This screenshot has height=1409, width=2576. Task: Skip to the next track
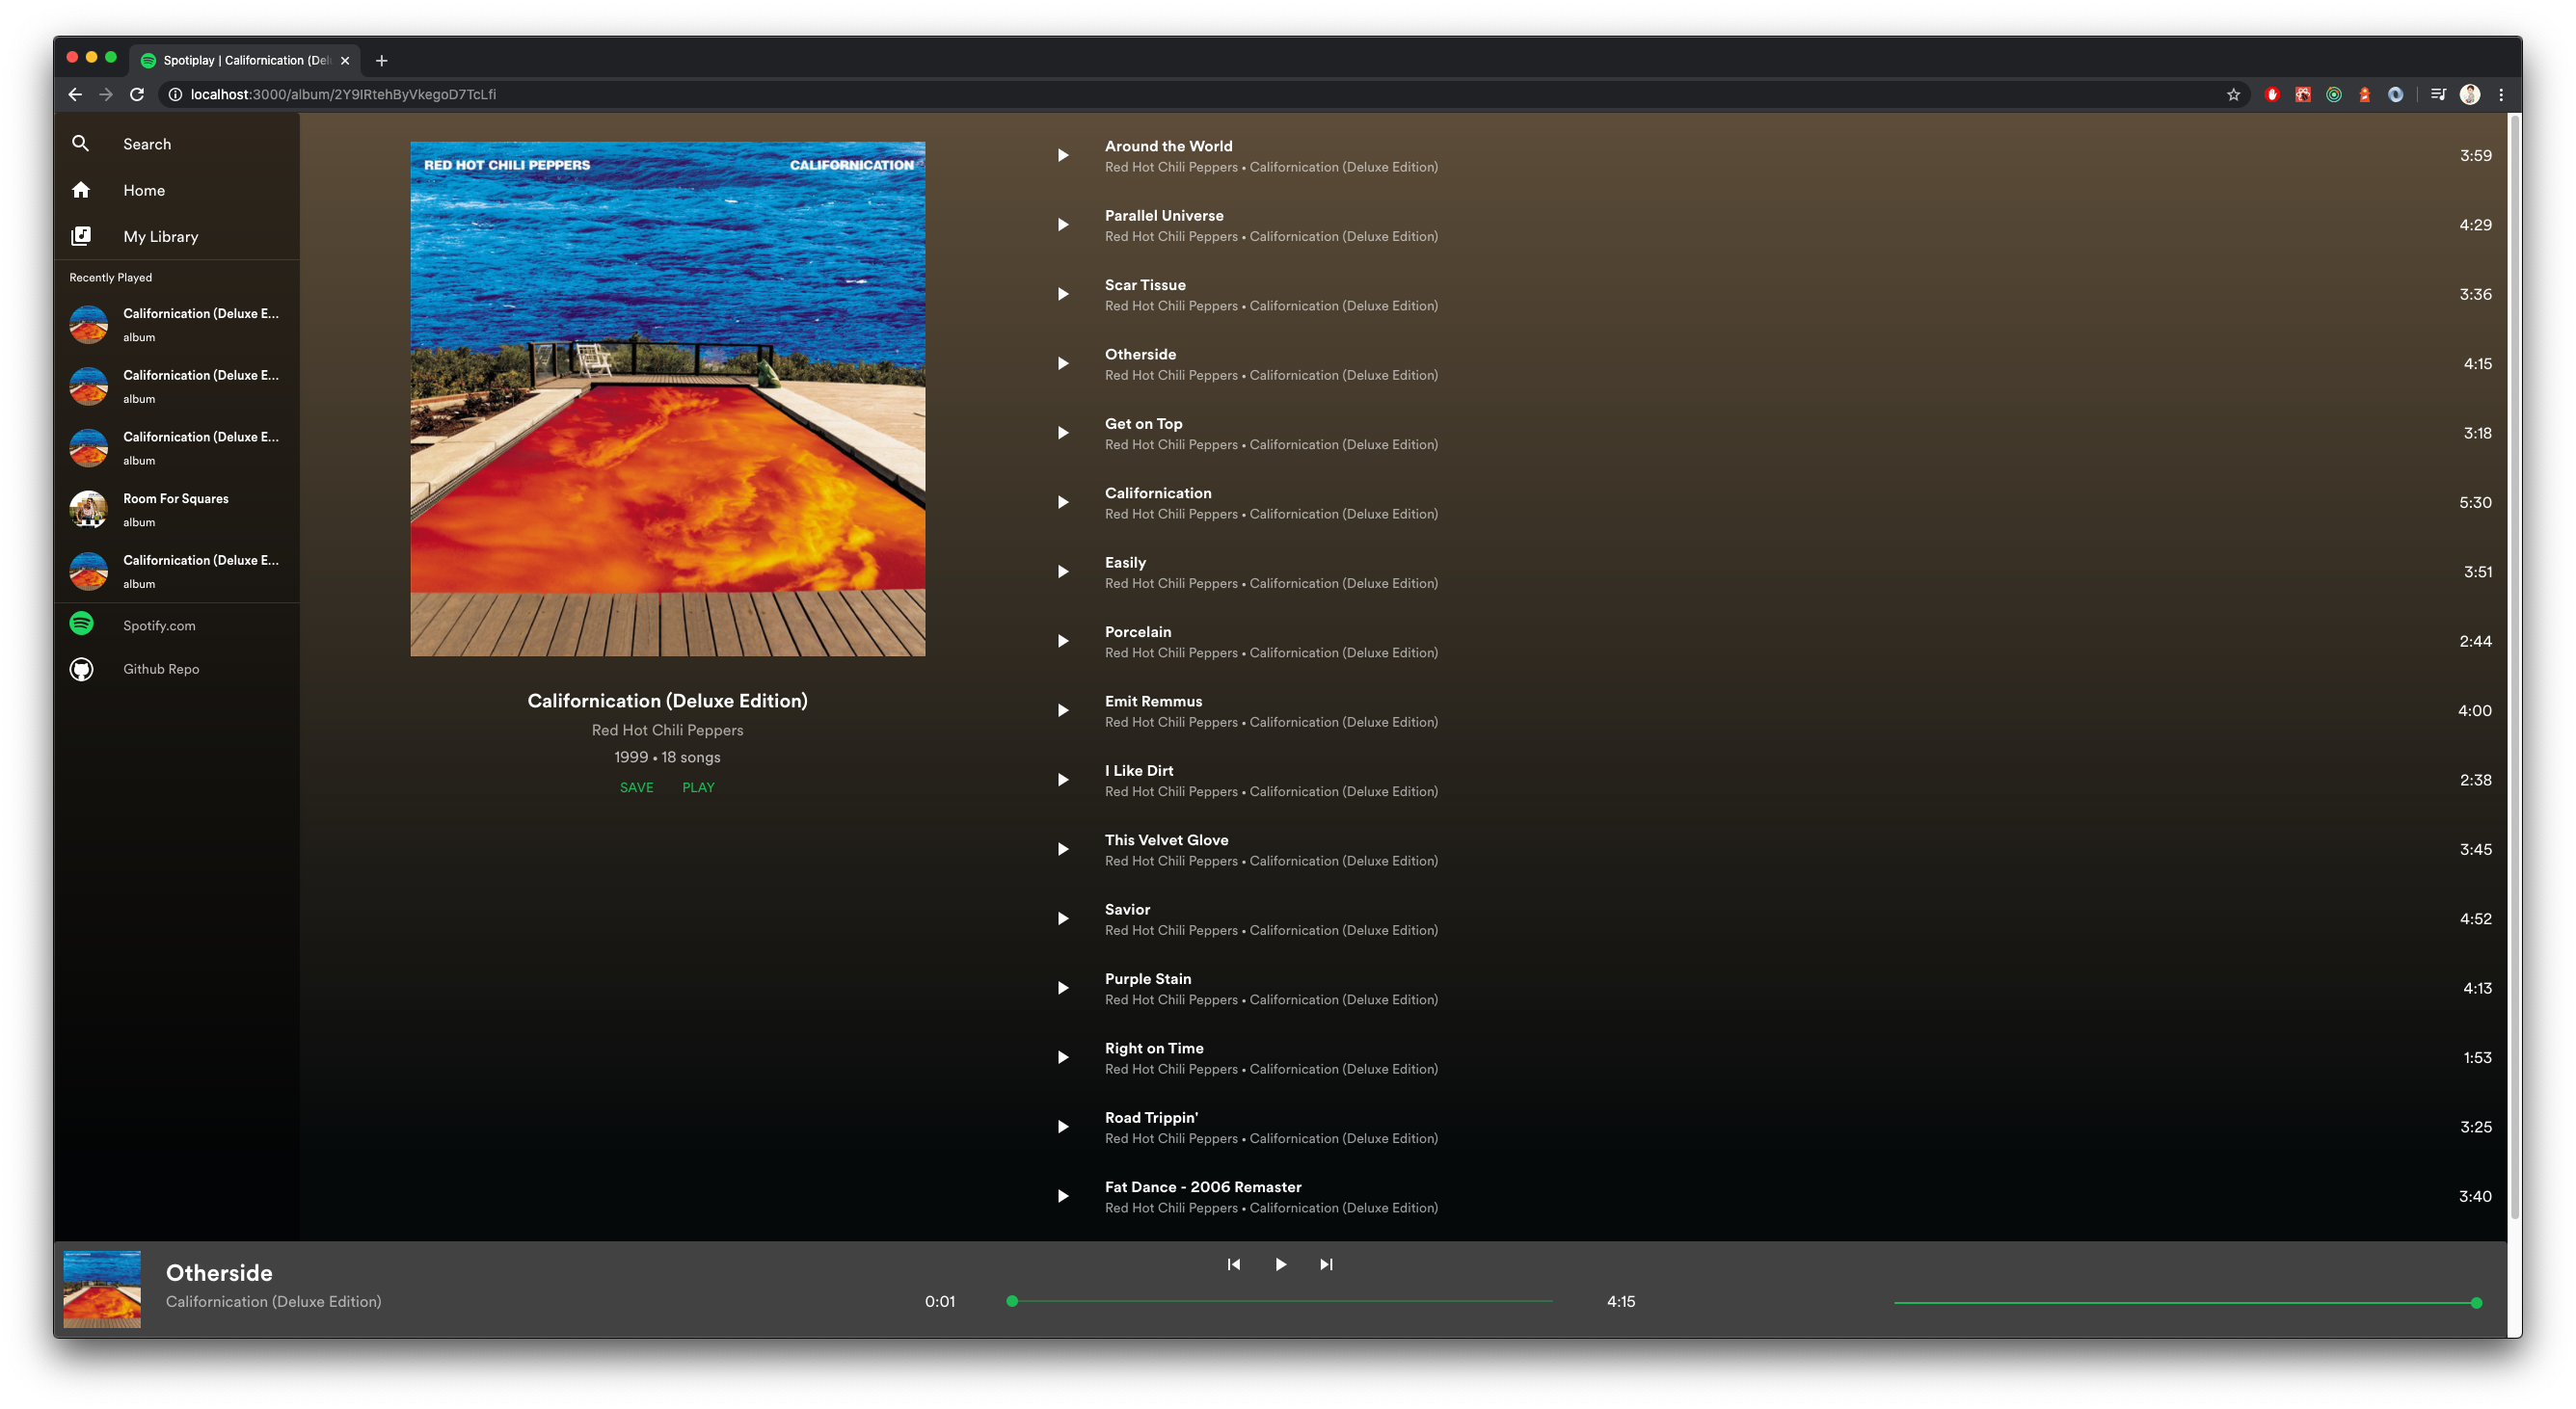coord(1326,1264)
